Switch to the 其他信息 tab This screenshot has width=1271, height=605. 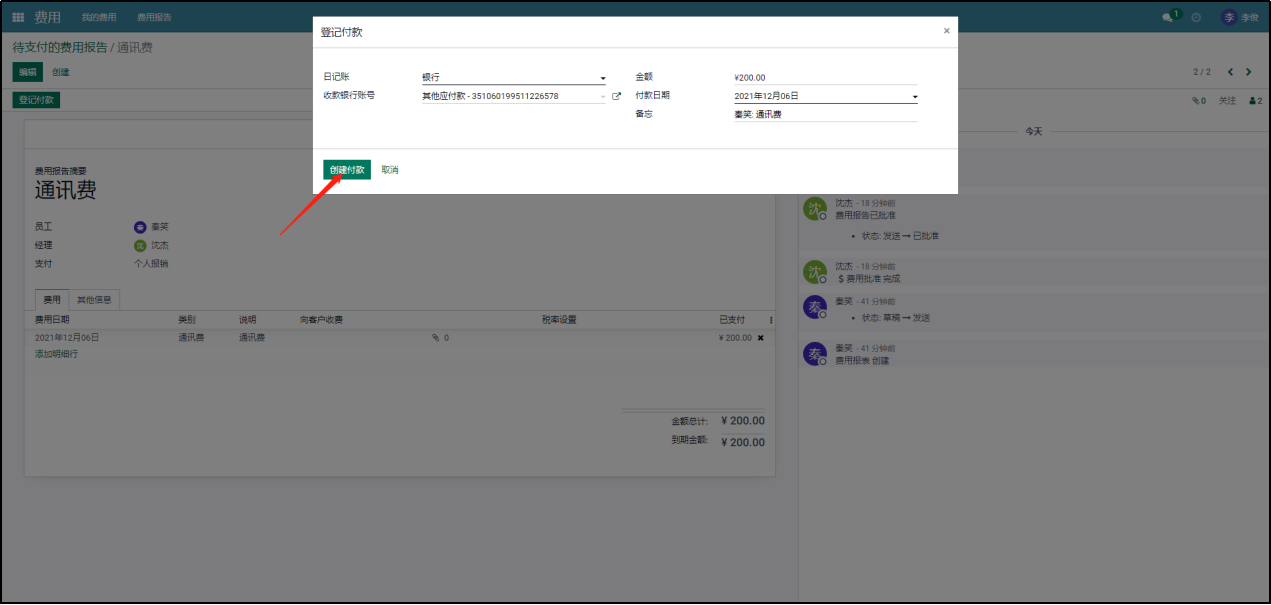pos(96,299)
